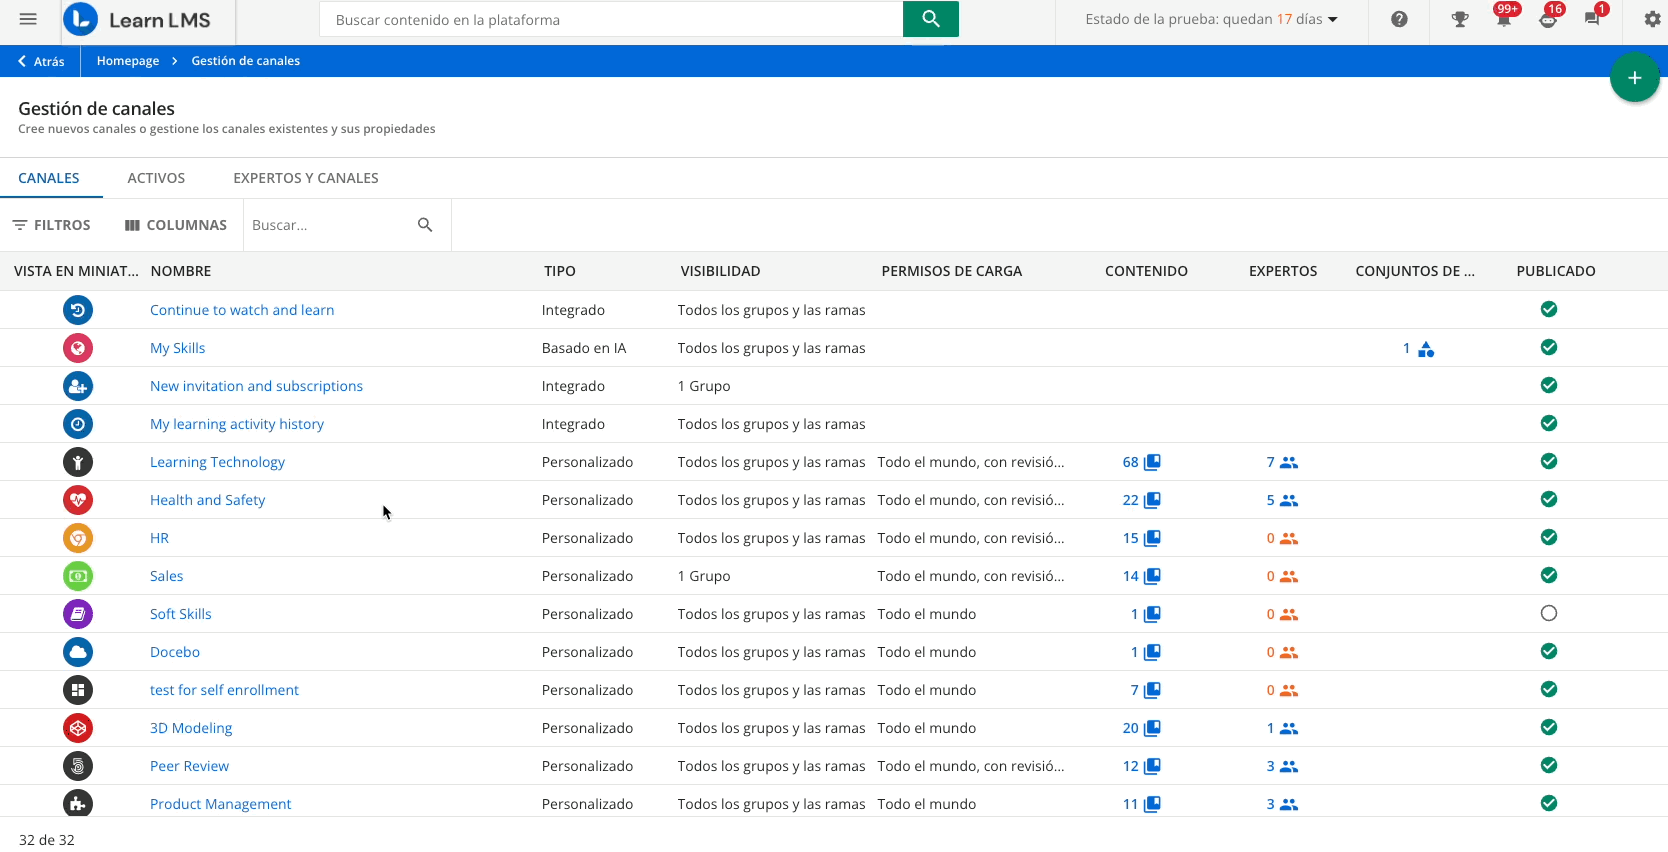Click the magnifier in the Buscar field

425,225
